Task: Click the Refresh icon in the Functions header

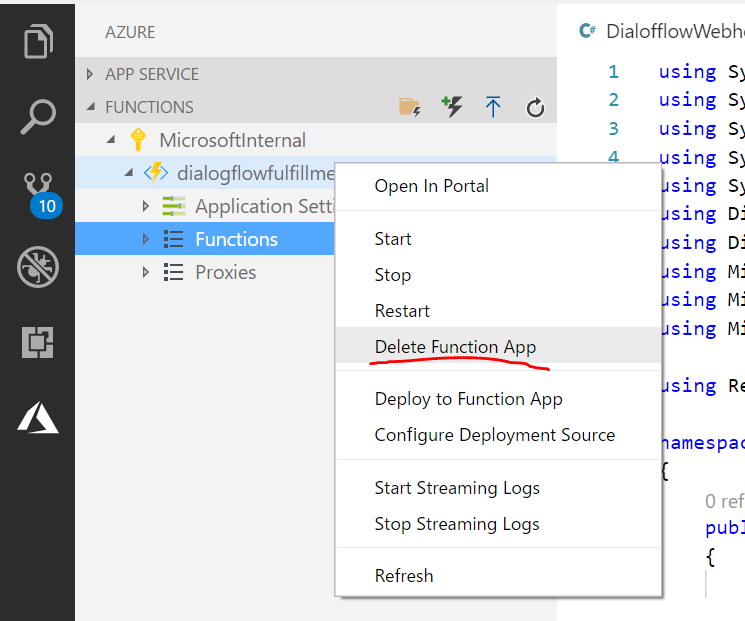Action: point(535,107)
